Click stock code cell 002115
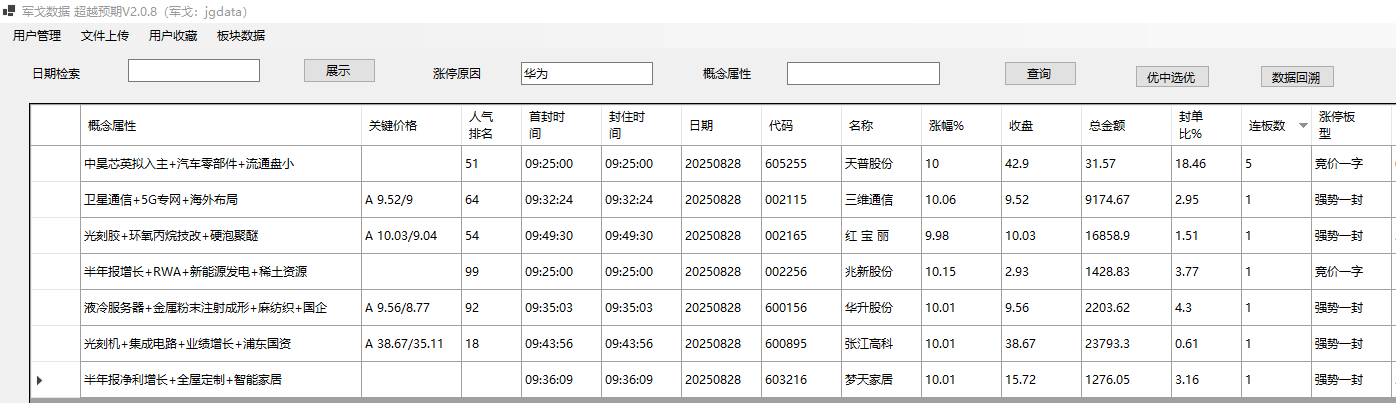This screenshot has width=1396, height=403. (x=786, y=200)
